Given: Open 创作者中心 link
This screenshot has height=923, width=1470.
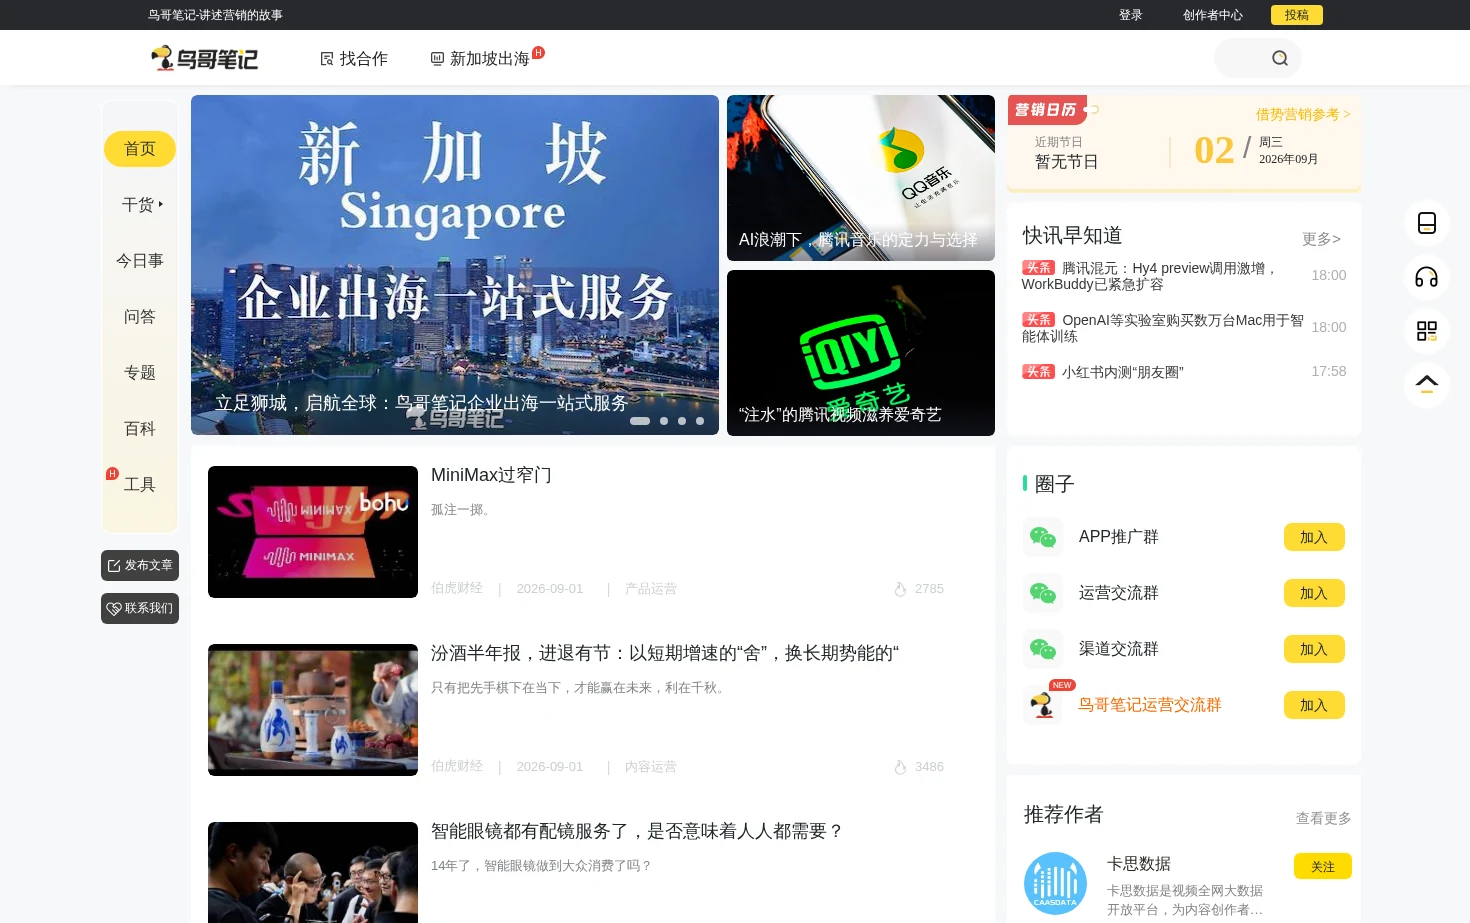Looking at the screenshot, I should 1213,15.
